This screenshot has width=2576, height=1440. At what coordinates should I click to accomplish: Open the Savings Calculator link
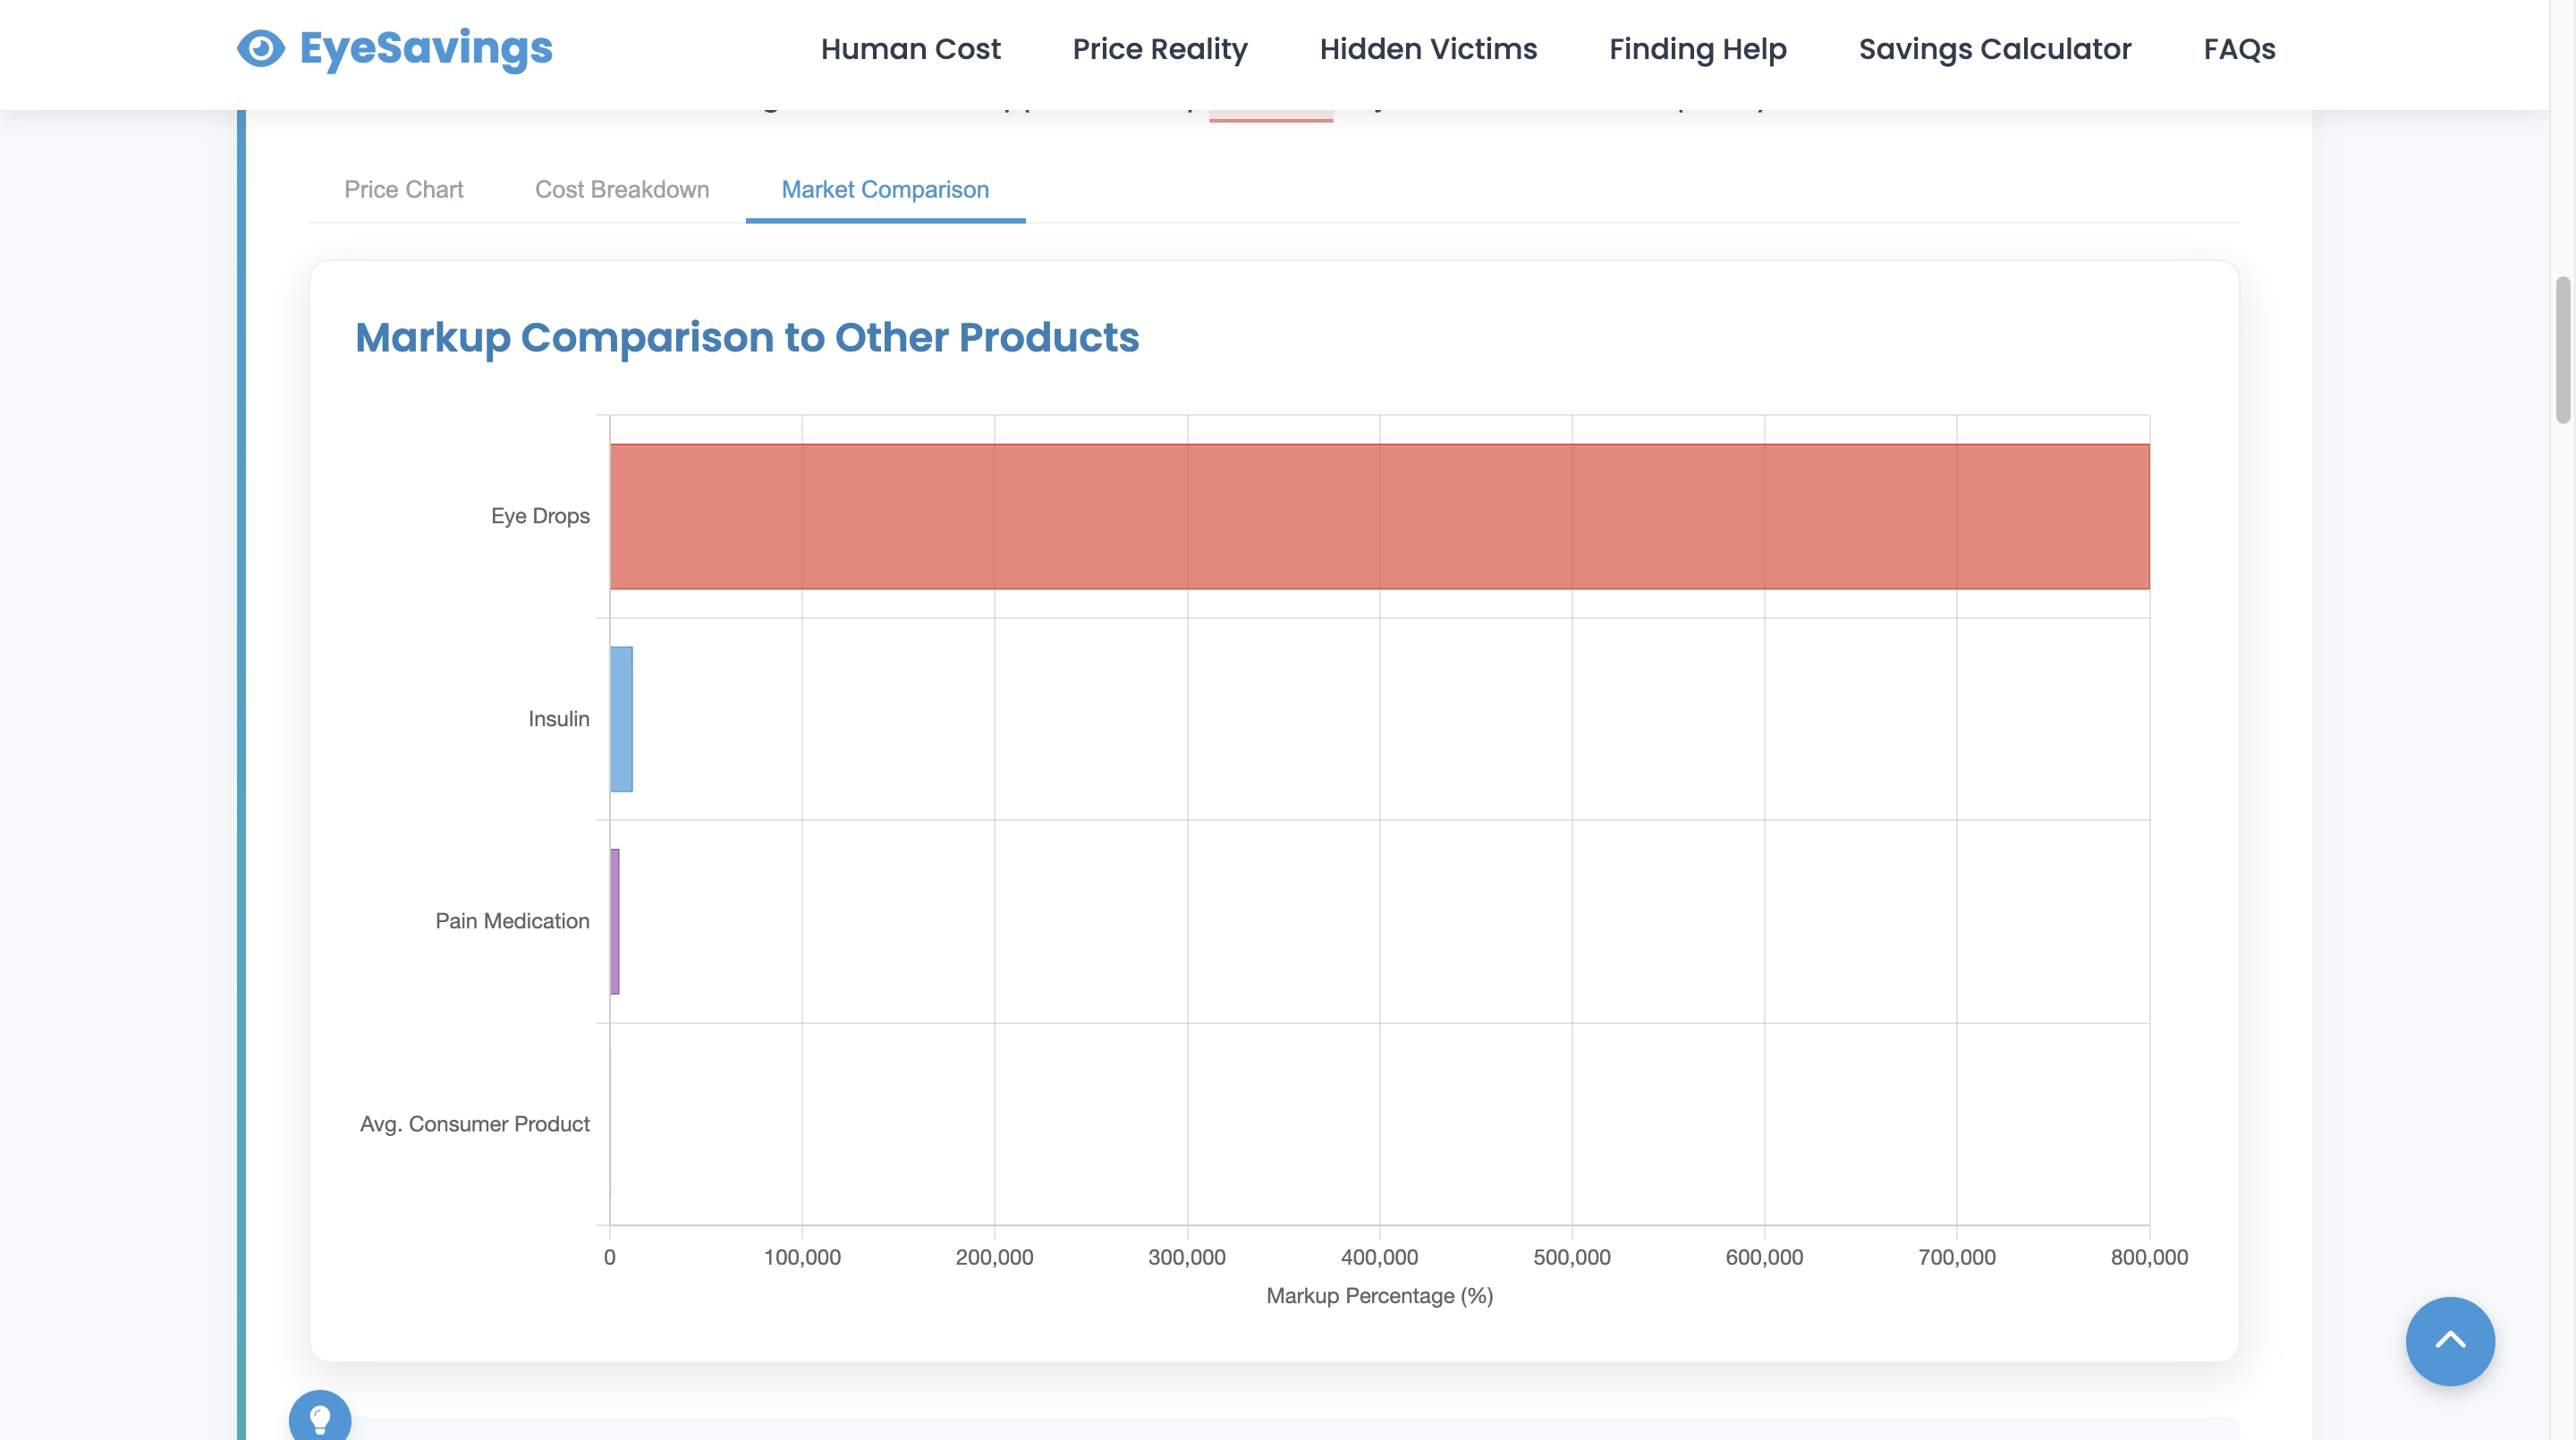1994,49
